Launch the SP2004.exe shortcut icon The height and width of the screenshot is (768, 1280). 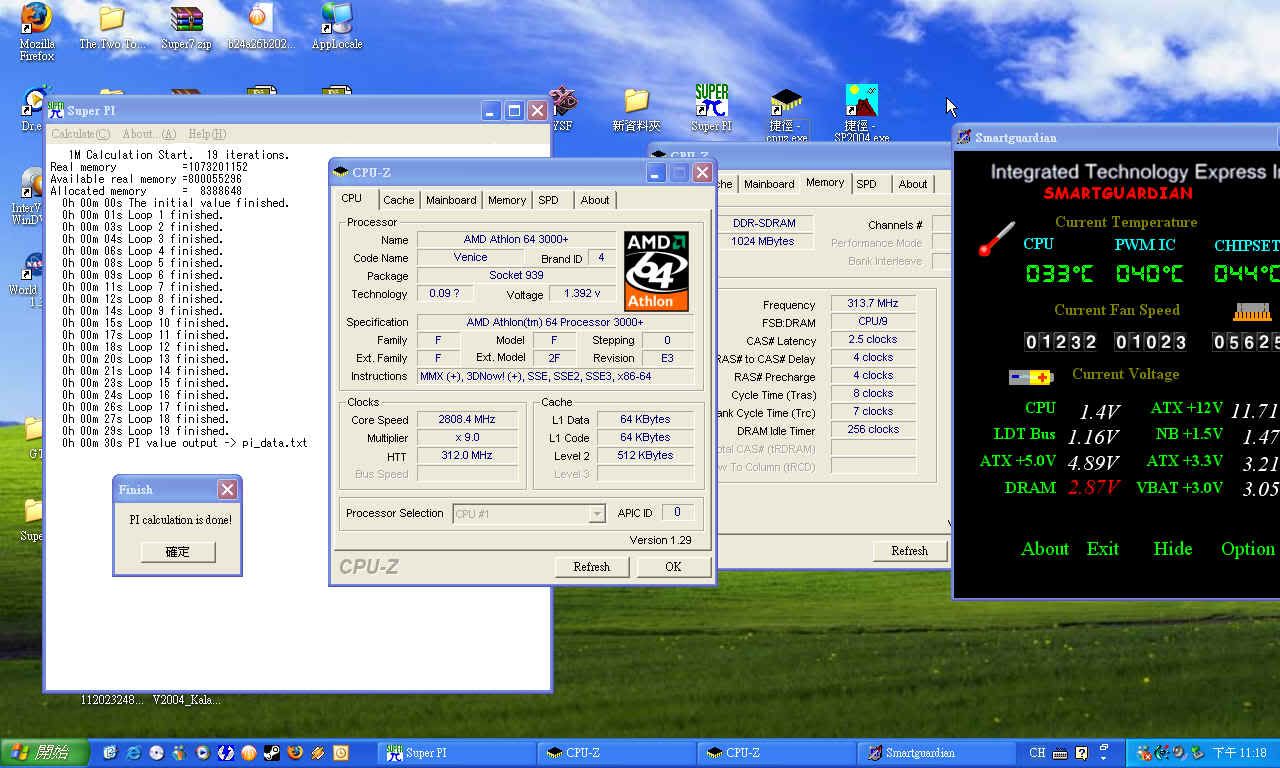(x=861, y=101)
